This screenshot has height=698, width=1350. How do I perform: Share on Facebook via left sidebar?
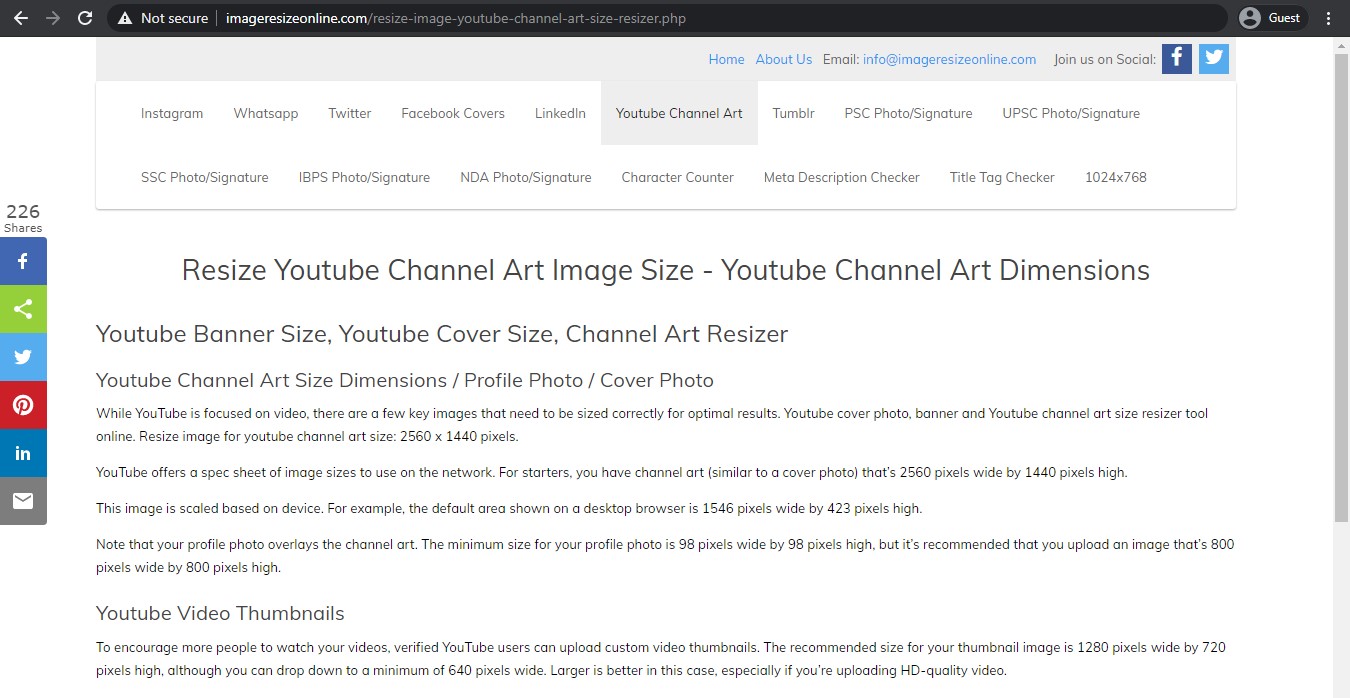[23, 261]
